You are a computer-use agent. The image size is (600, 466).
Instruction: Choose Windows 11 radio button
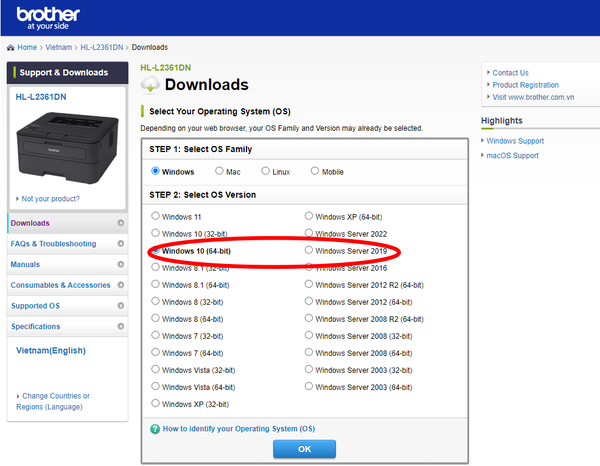(155, 216)
